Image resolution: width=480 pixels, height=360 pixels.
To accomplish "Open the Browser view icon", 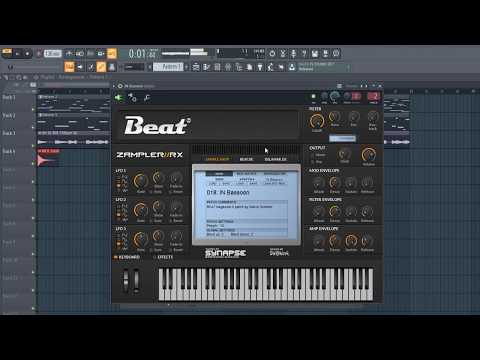I will 239,67.
